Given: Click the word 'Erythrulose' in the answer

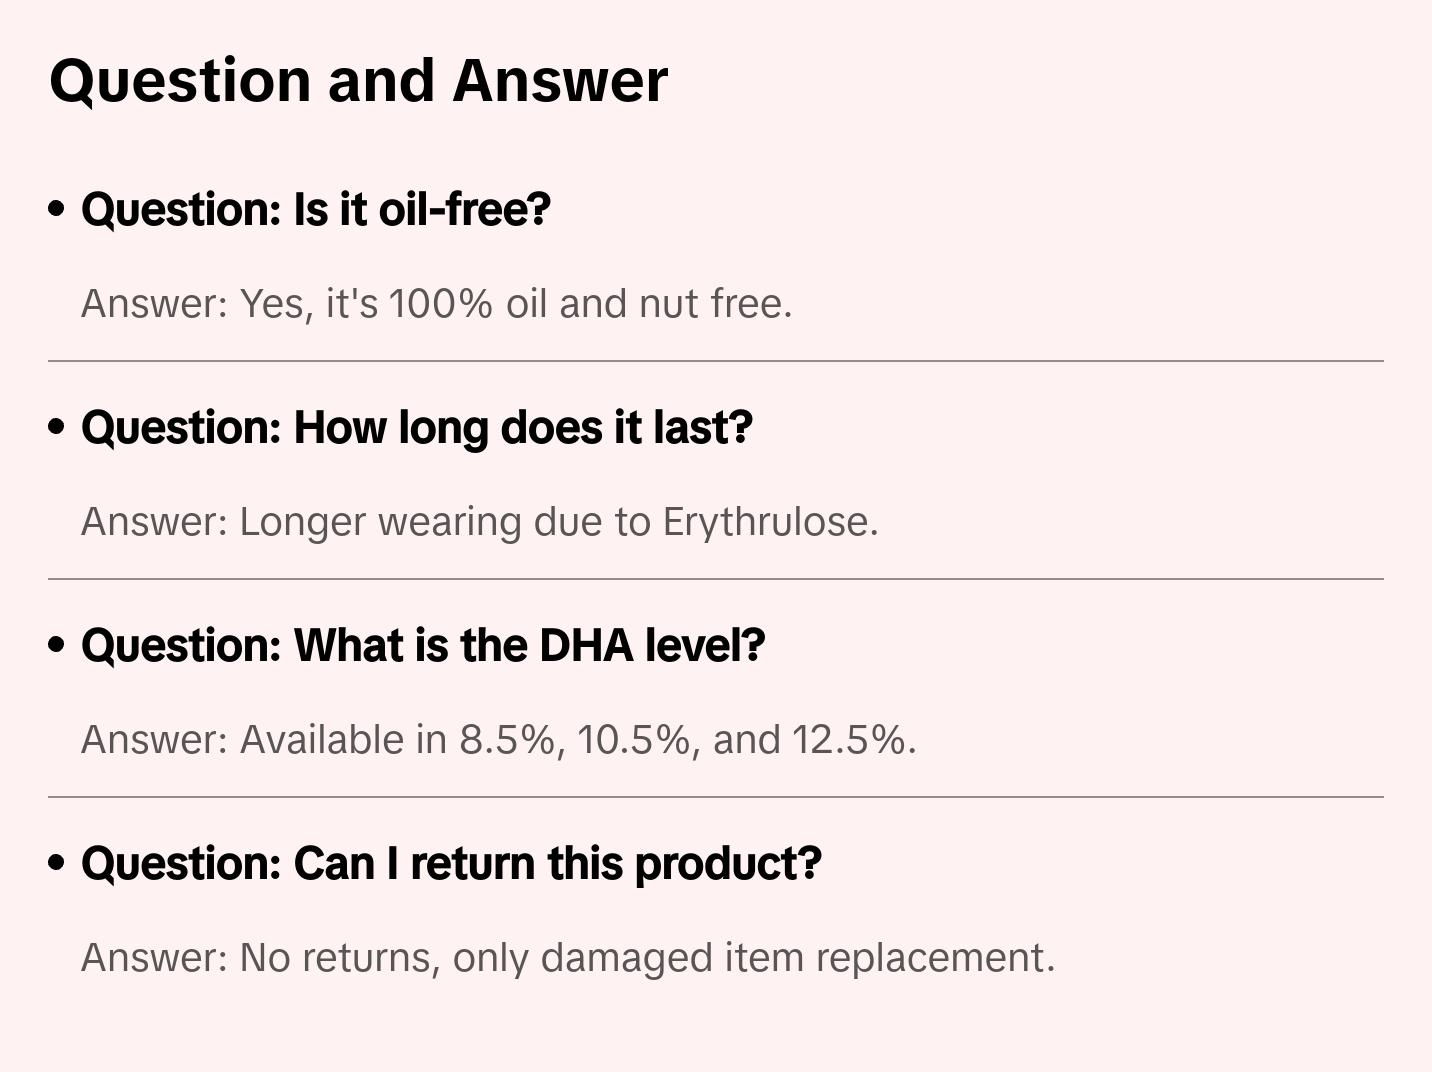Looking at the screenshot, I should [768, 522].
